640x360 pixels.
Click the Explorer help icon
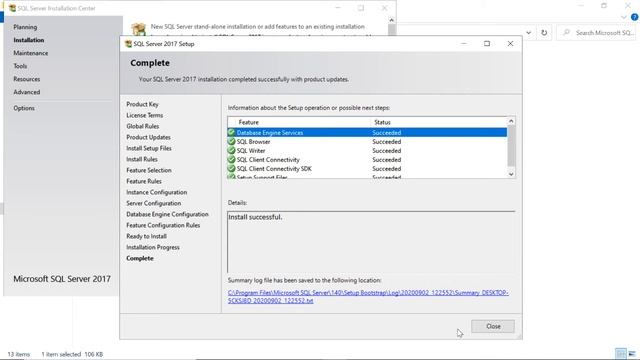[x=635, y=17]
